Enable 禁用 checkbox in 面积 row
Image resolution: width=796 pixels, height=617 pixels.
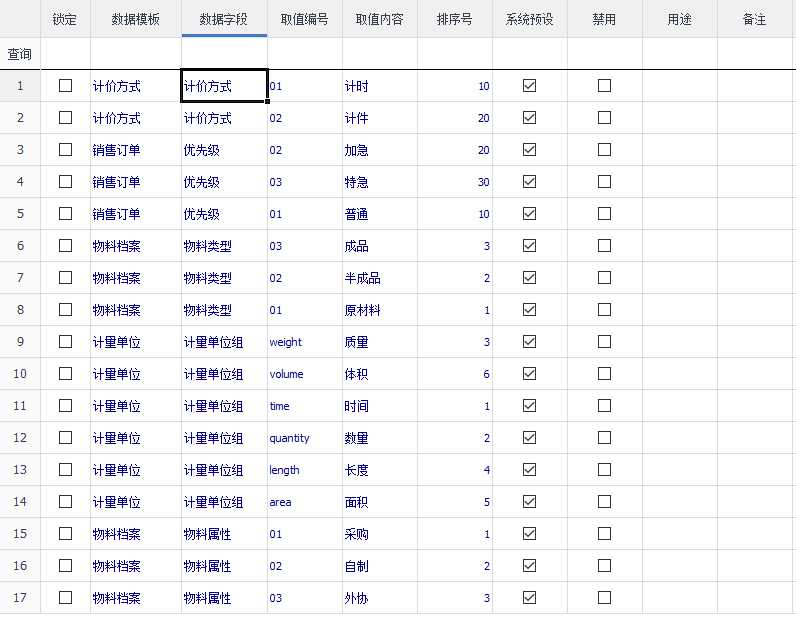[604, 501]
